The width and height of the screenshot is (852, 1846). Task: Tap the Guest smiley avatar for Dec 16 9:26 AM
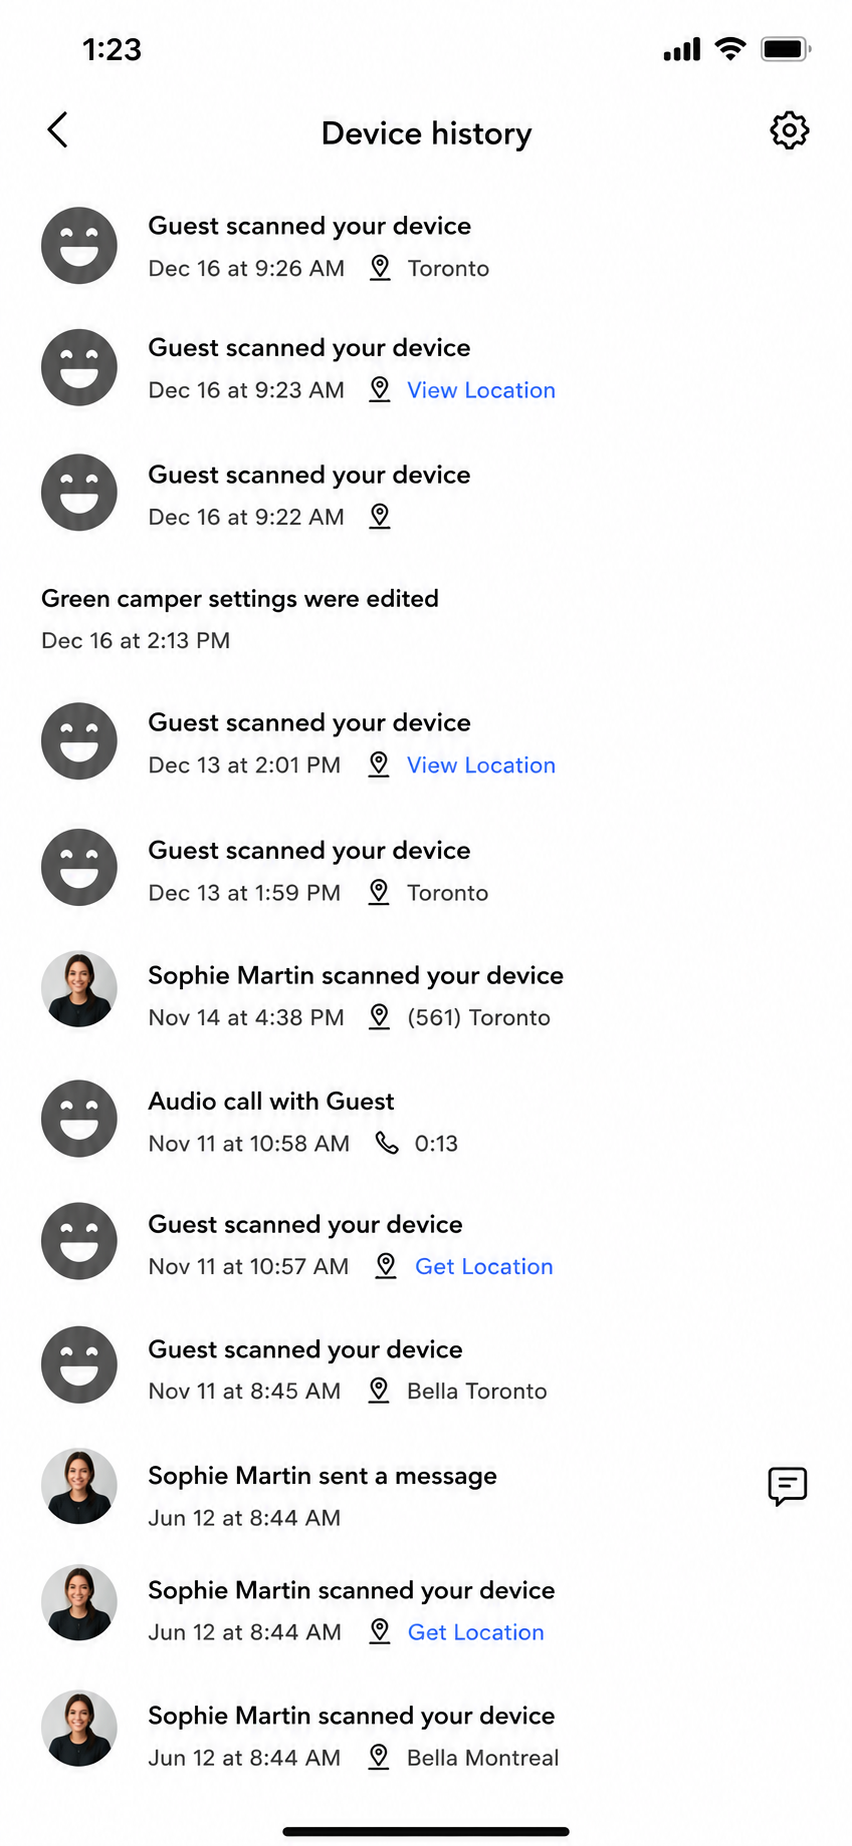[x=79, y=246]
